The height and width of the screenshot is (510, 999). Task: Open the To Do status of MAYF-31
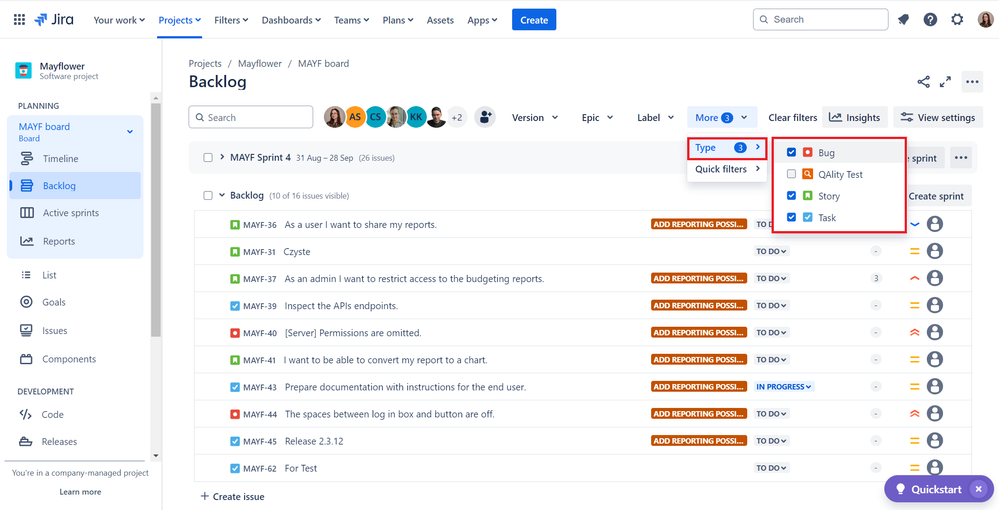pyautogui.click(x=772, y=251)
